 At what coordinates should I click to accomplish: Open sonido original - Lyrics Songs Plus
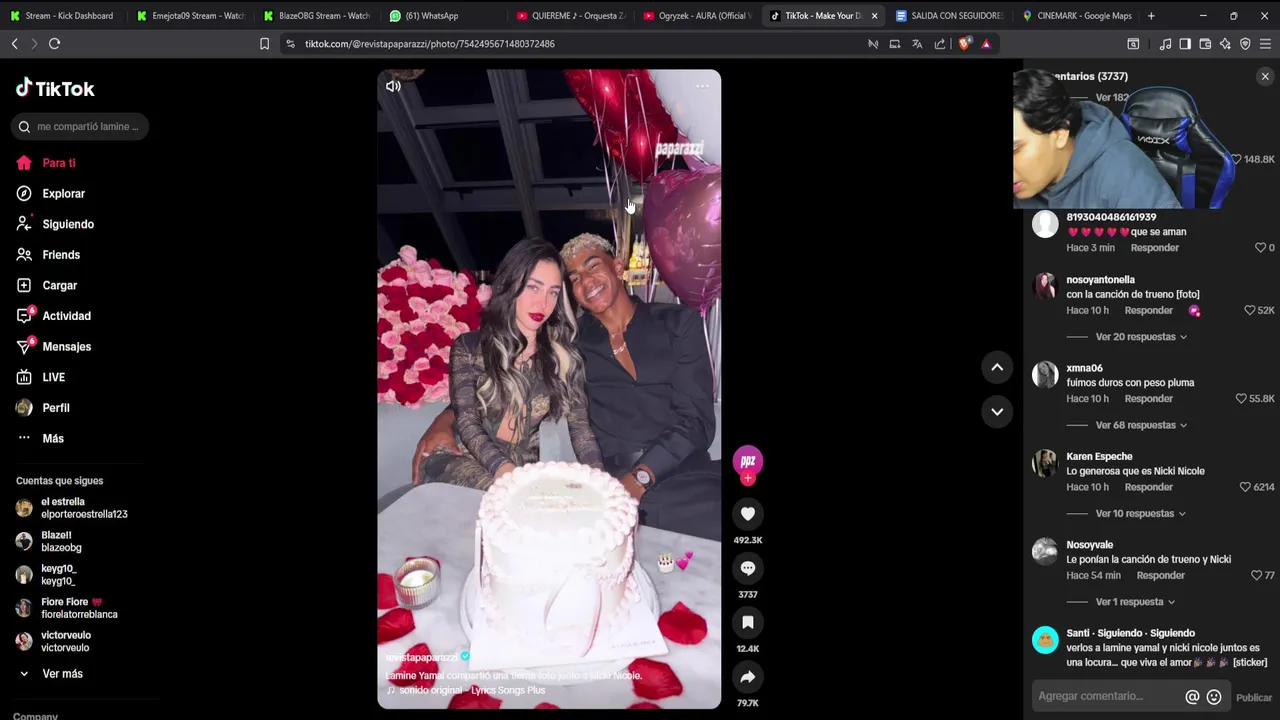pyautogui.click(x=472, y=690)
